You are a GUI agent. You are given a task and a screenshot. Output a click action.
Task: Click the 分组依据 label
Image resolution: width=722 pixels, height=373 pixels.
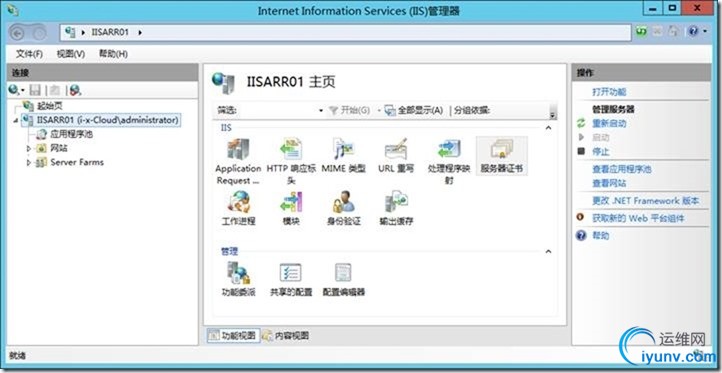(x=472, y=111)
